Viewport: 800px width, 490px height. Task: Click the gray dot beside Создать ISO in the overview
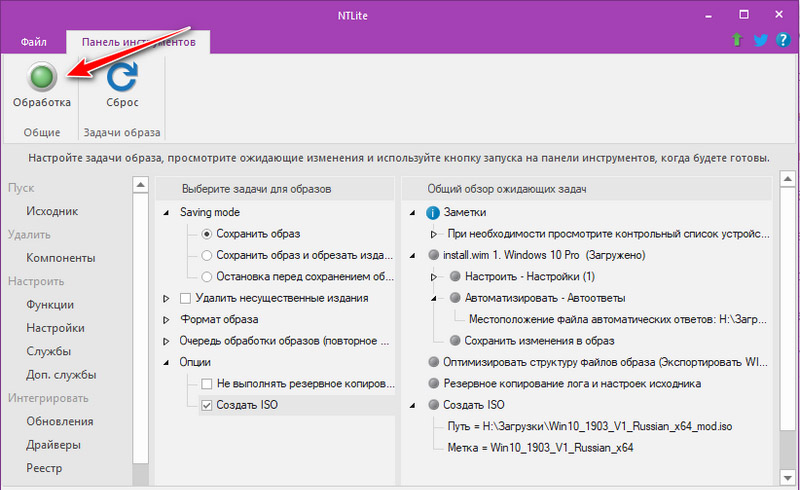(434, 405)
